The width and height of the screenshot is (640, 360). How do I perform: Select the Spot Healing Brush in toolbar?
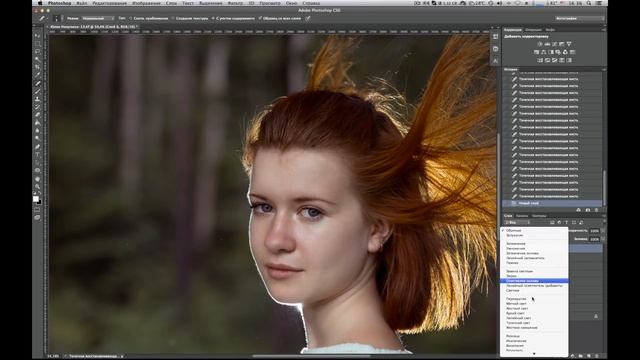(x=37, y=84)
